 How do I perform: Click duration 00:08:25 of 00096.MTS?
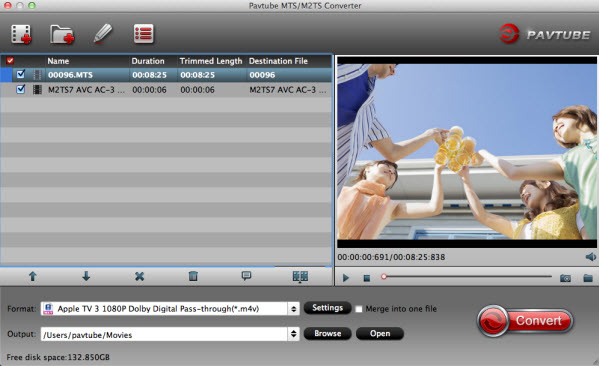(149, 75)
